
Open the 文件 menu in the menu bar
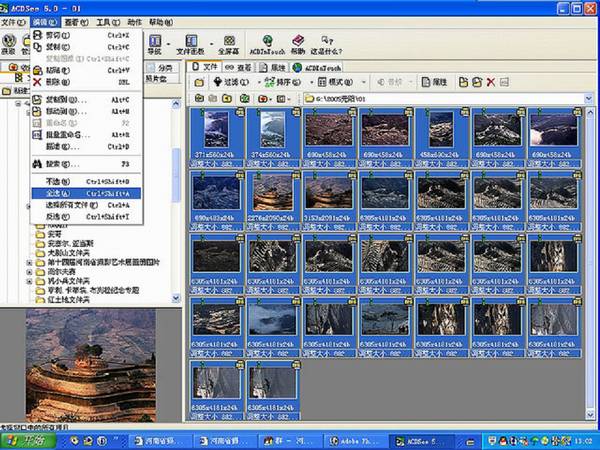pyautogui.click(x=13, y=23)
